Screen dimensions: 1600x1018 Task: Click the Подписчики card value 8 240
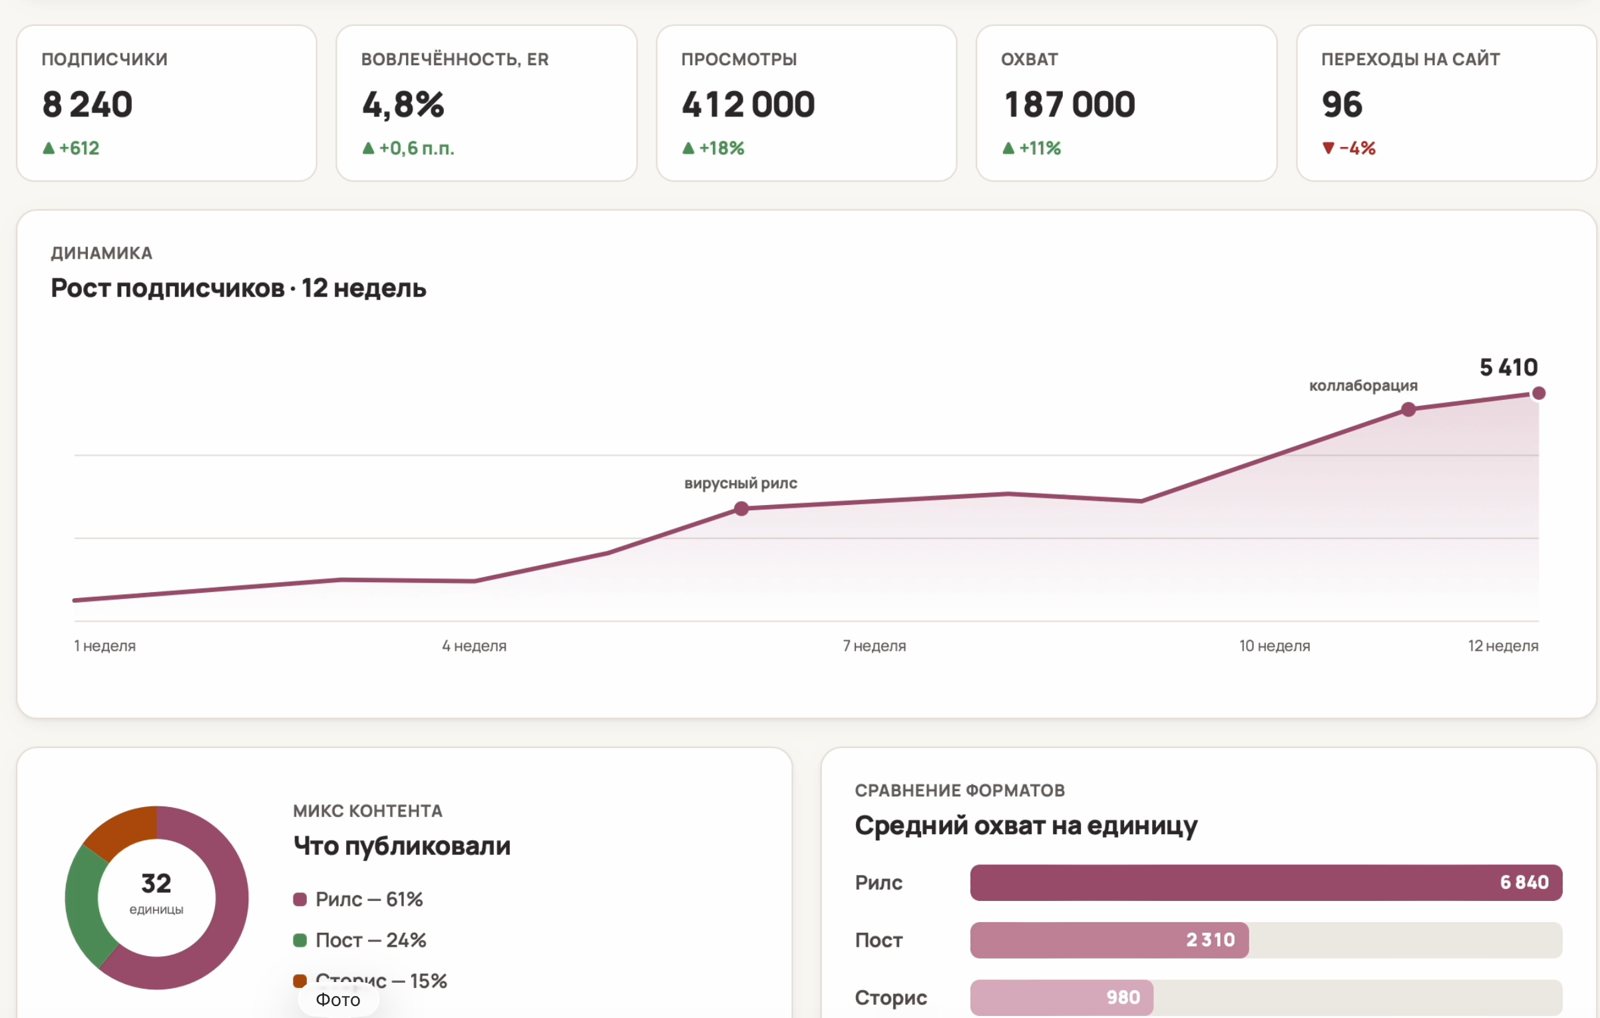87,104
